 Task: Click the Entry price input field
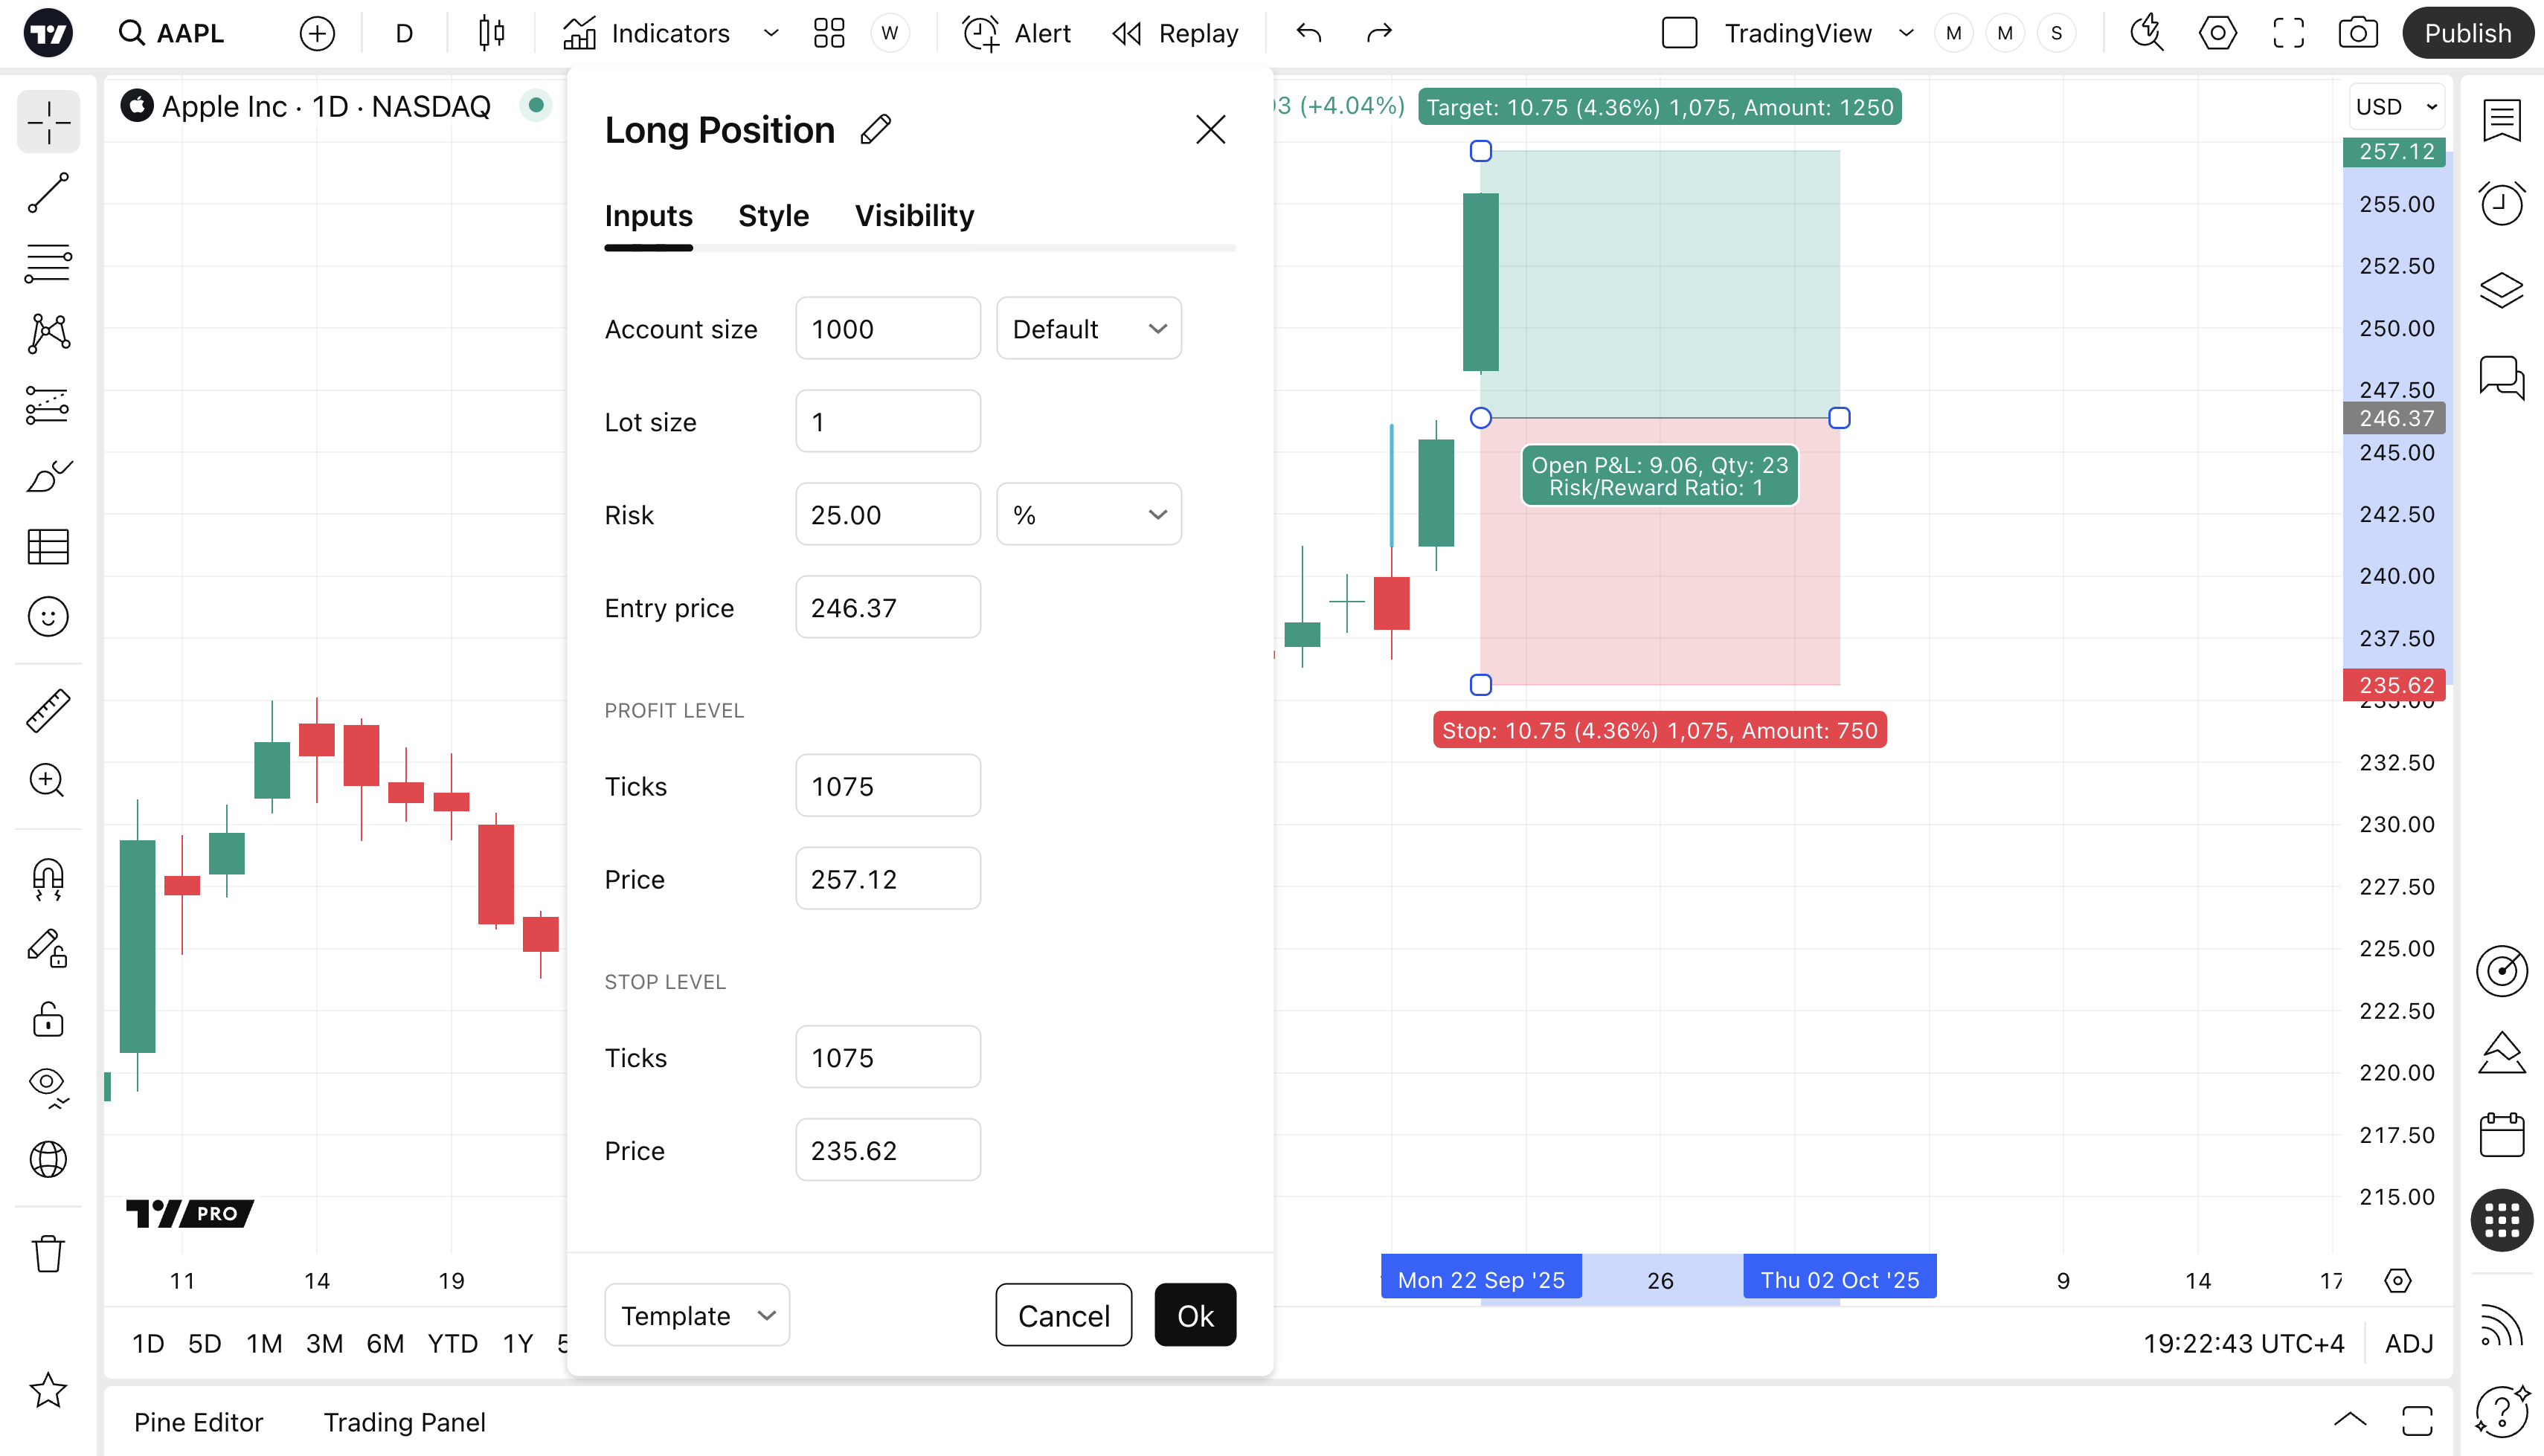click(887, 608)
